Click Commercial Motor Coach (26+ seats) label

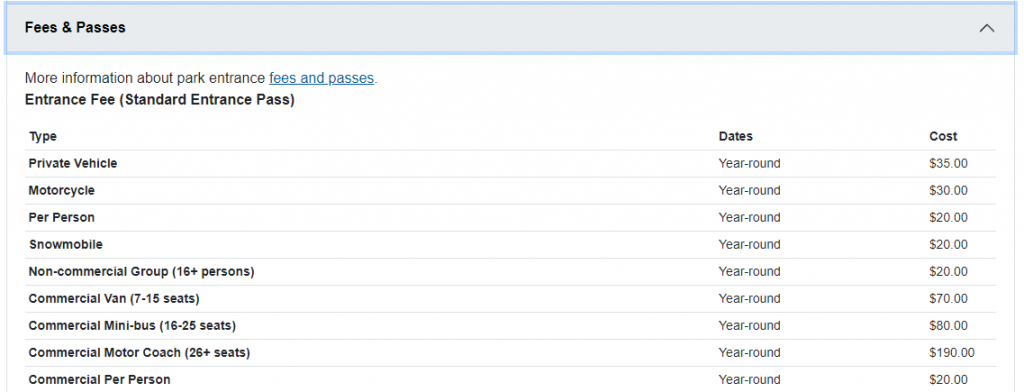tap(139, 353)
